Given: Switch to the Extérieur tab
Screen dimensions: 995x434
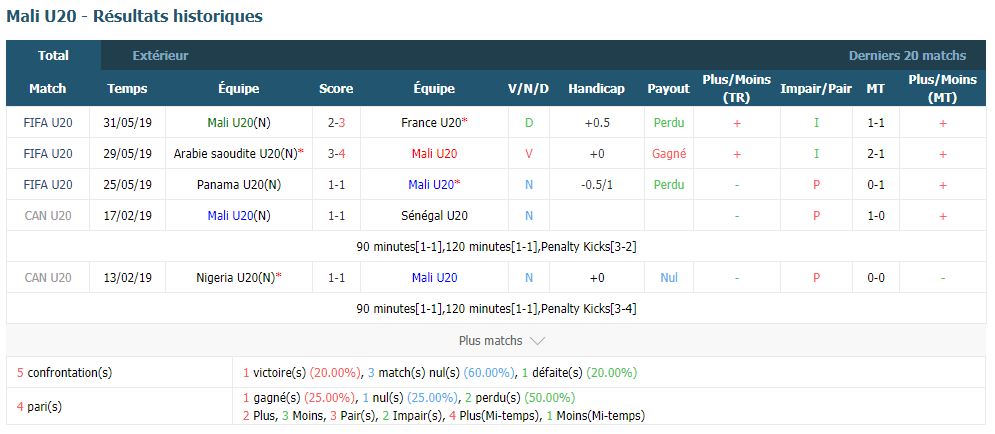Looking at the screenshot, I should tap(161, 55).
